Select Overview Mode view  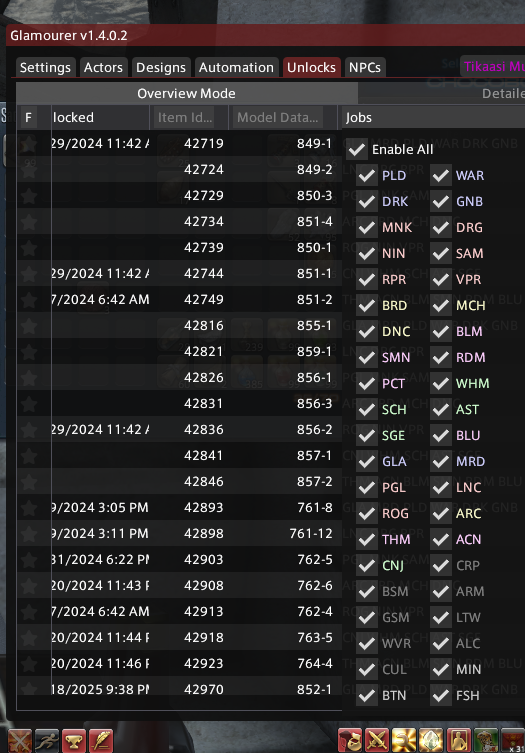click(187, 93)
